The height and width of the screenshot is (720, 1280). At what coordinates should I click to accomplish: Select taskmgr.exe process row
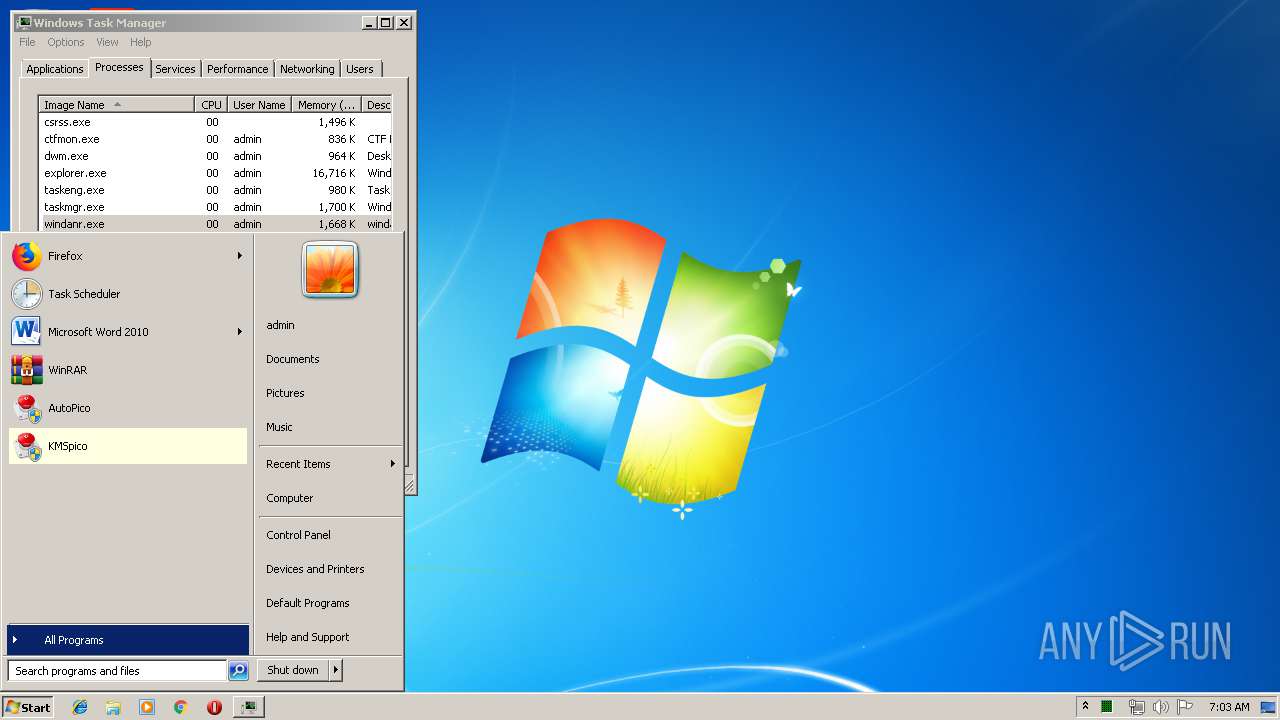coord(215,207)
